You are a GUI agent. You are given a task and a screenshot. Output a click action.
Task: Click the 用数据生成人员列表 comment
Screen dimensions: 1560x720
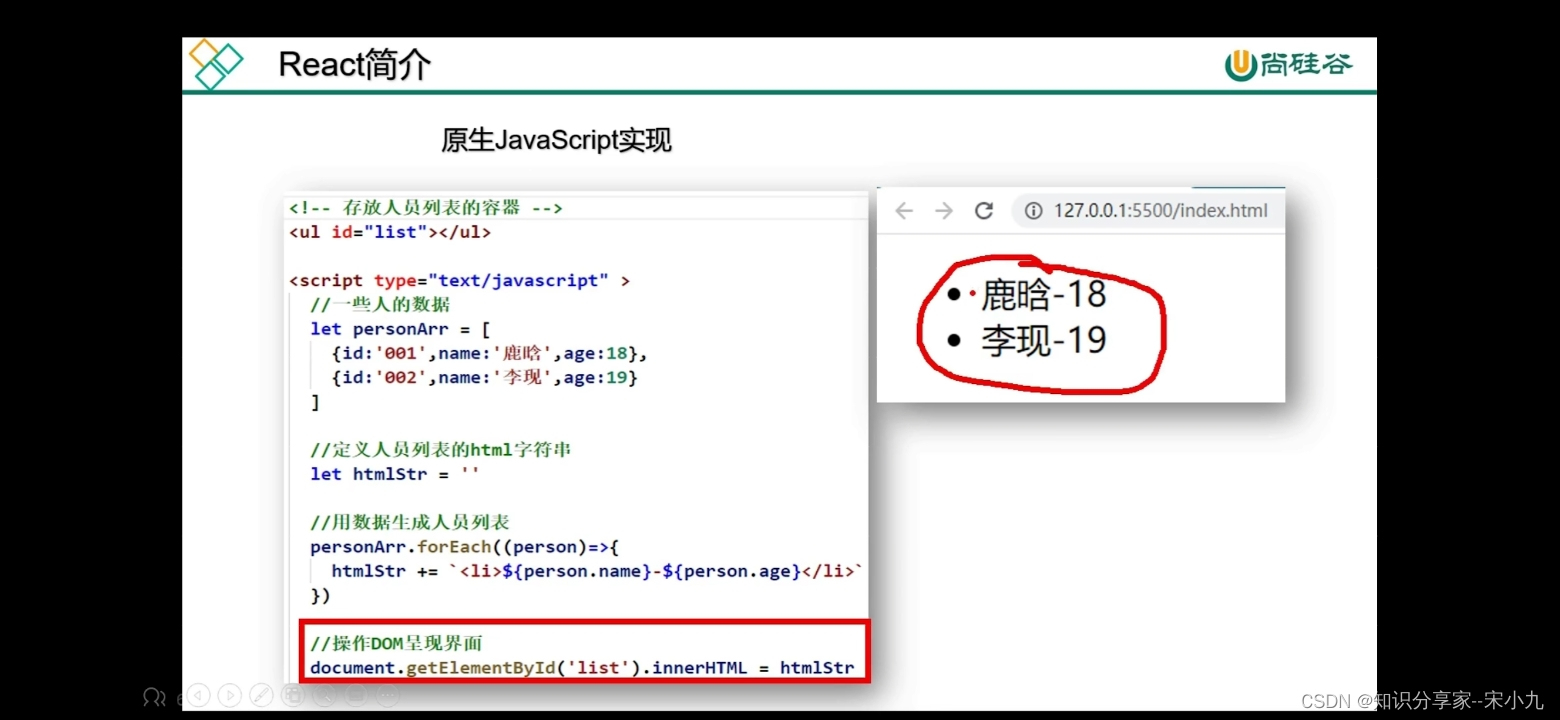[x=410, y=522]
